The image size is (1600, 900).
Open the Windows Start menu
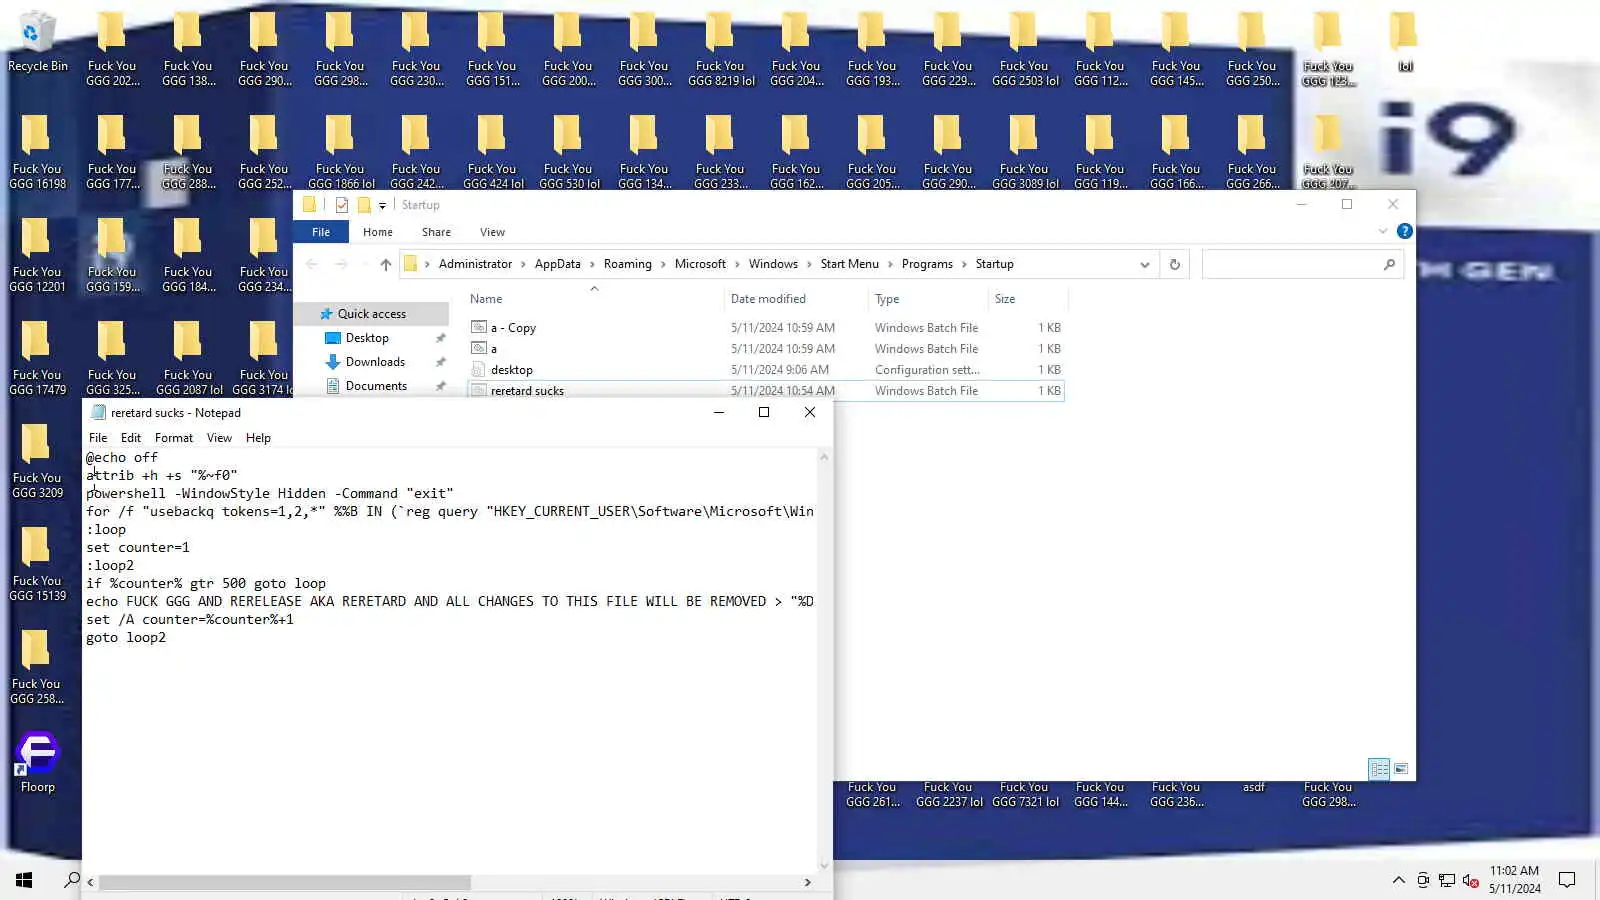(x=24, y=880)
